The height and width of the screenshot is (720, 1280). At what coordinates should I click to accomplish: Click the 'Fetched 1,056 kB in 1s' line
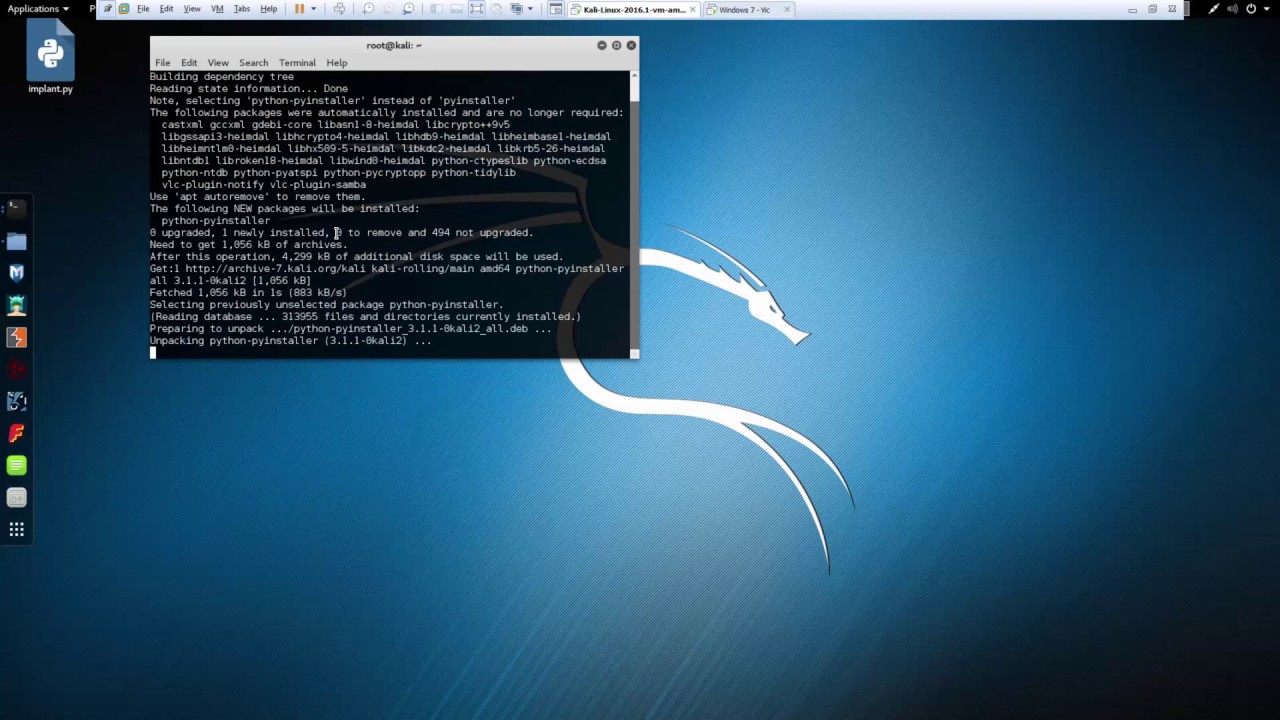248,292
